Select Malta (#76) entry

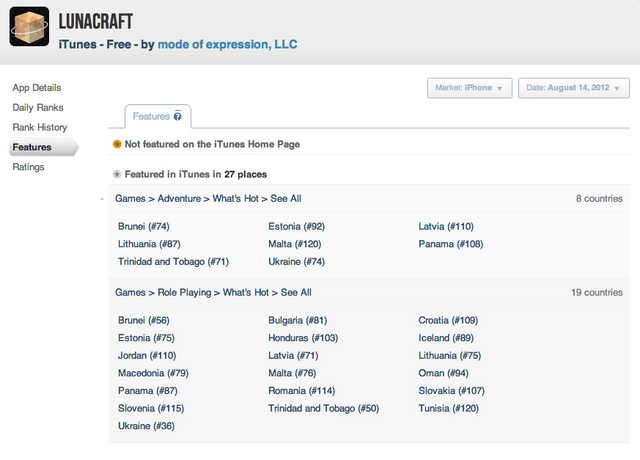(292, 373)
